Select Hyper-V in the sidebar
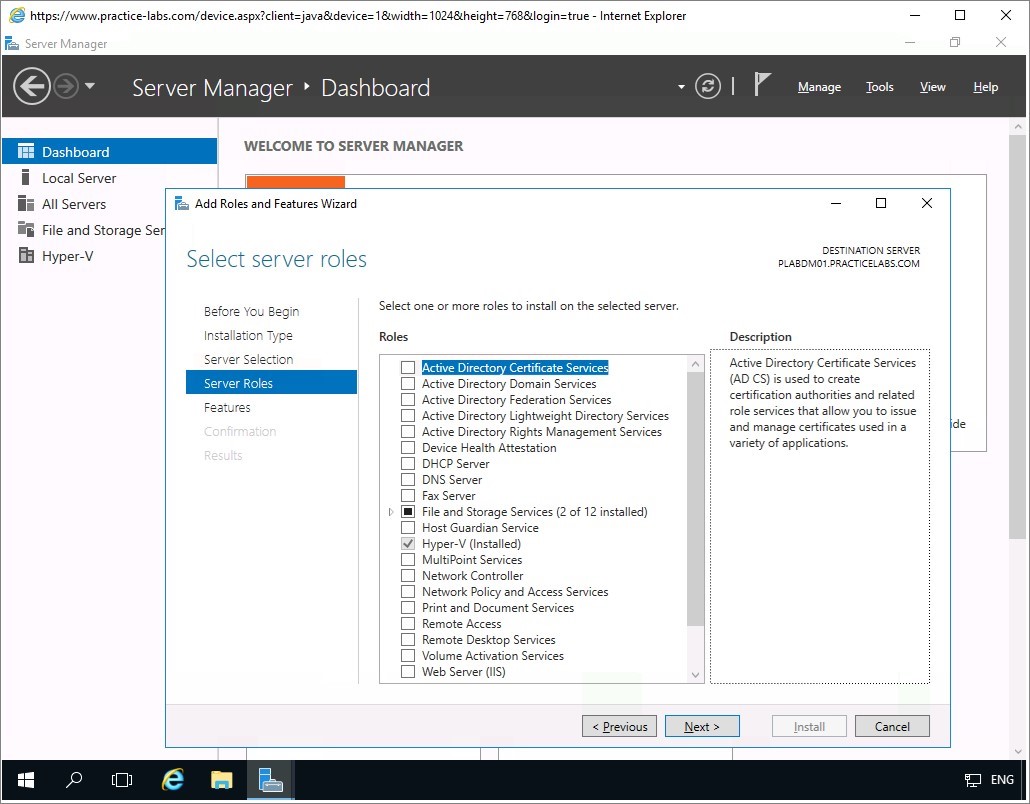The height and width of the screenshot is (804, 1030). (84, 256)
